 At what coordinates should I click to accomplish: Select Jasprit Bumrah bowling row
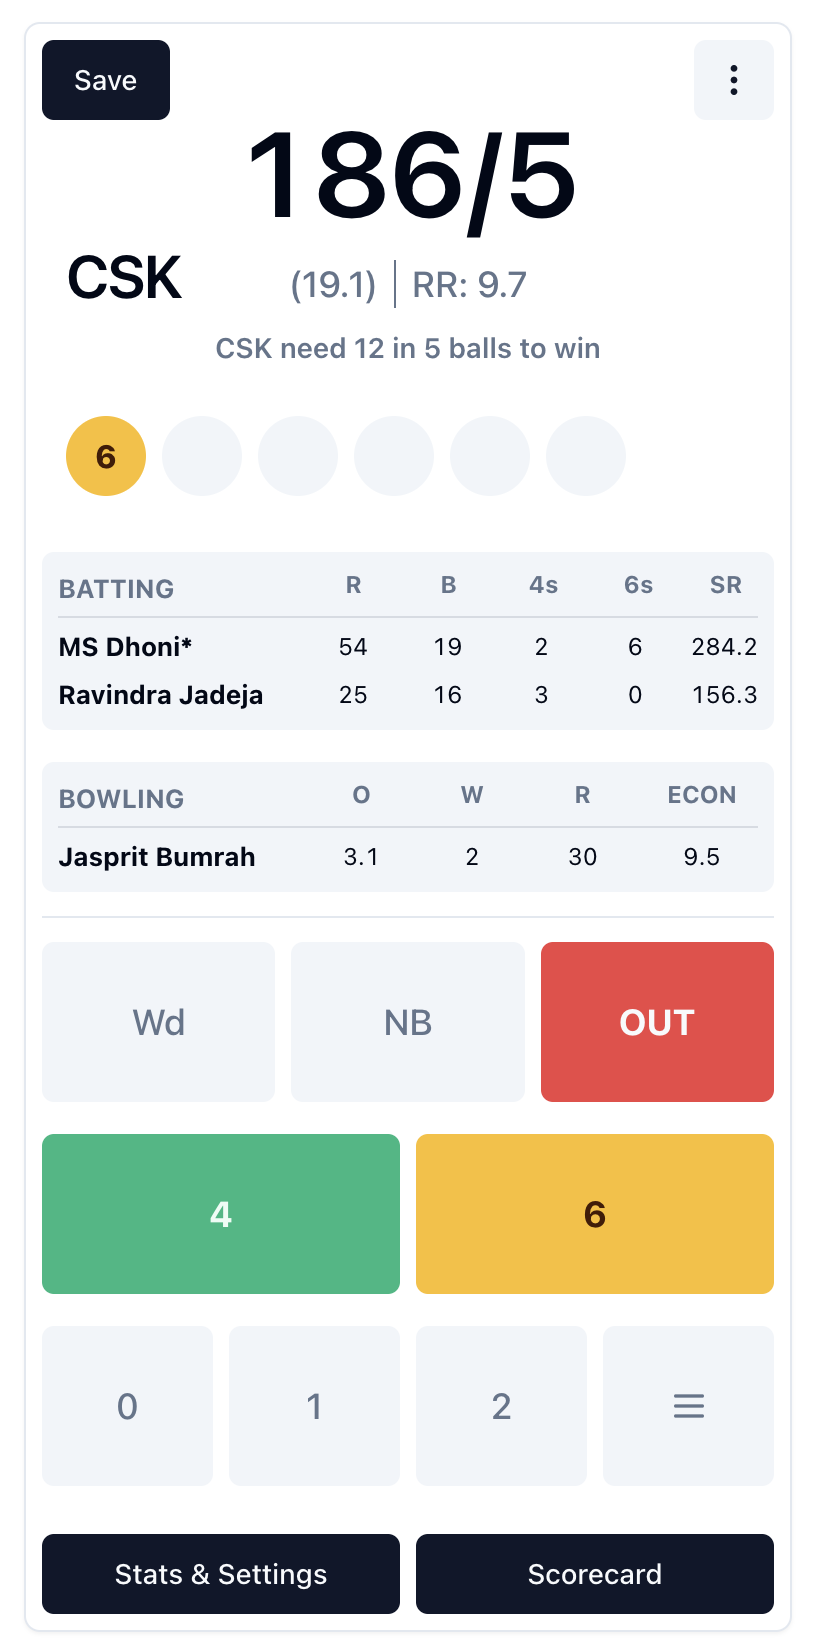pos(408,857)
